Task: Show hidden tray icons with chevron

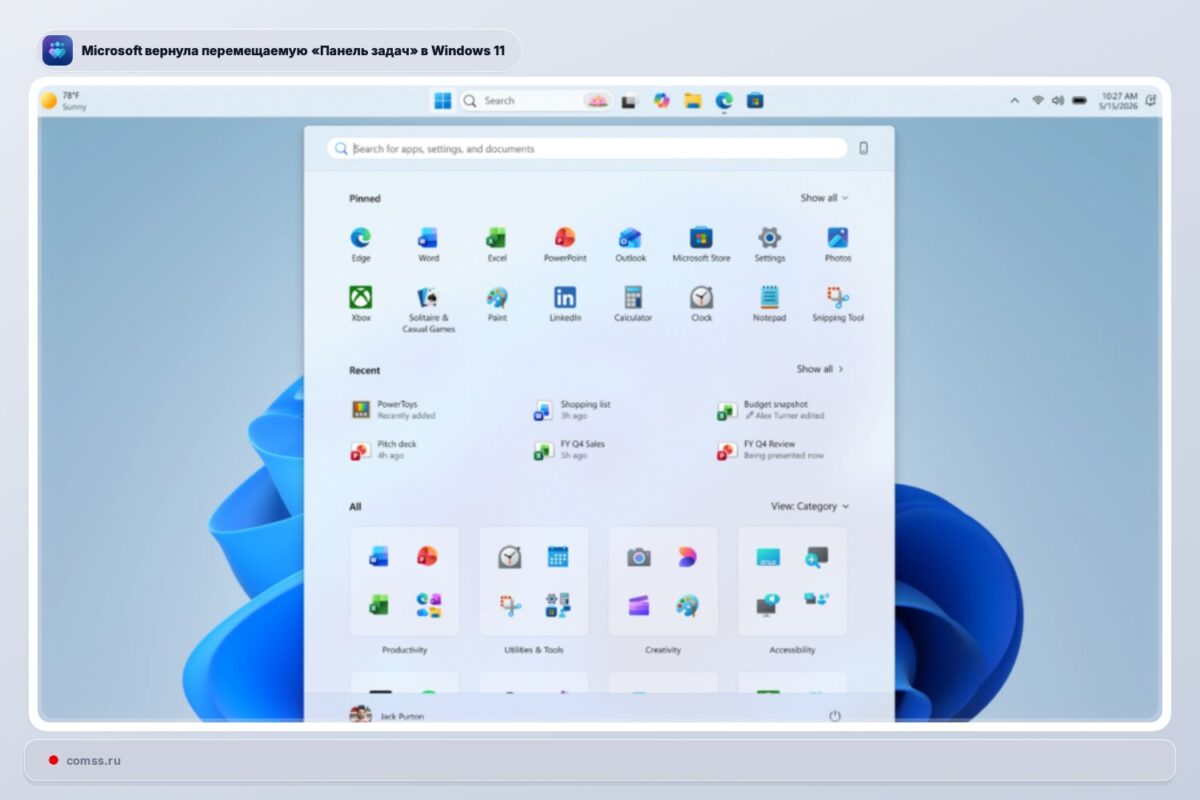Action: tap(1015, 100)
